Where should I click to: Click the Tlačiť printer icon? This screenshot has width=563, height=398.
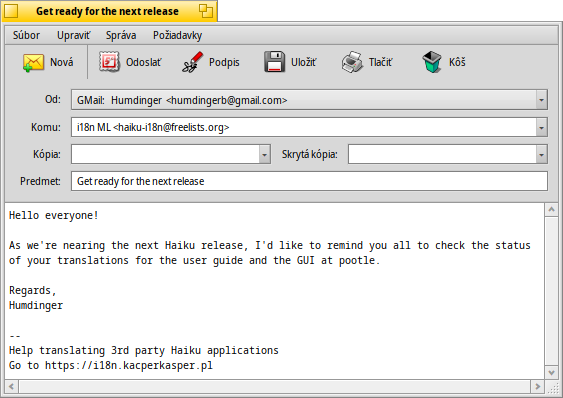(x=352, y=62)
